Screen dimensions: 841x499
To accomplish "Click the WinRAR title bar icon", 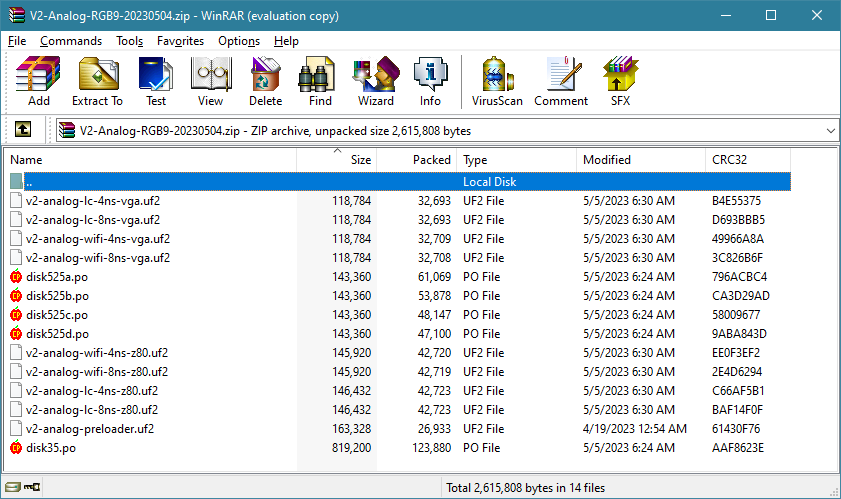I will point(17,15).
